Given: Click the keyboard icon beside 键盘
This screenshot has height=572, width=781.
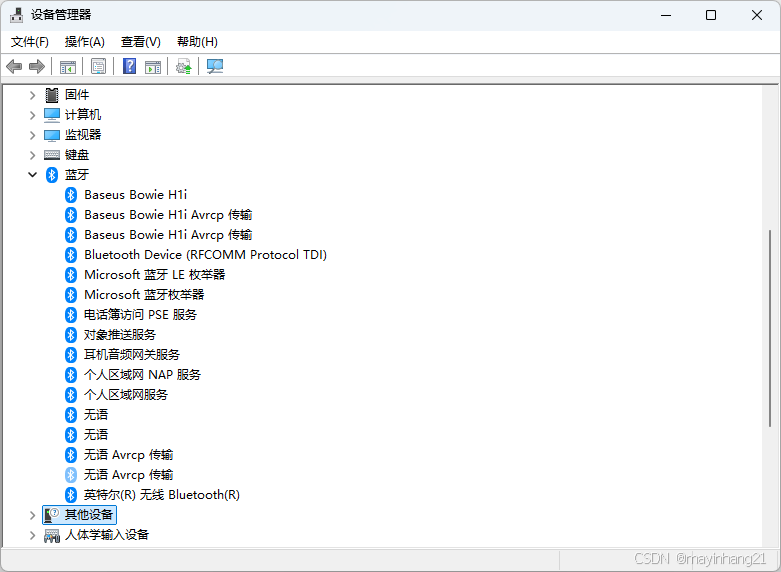Looking at the screenshot, I should (x=52, y=155).
